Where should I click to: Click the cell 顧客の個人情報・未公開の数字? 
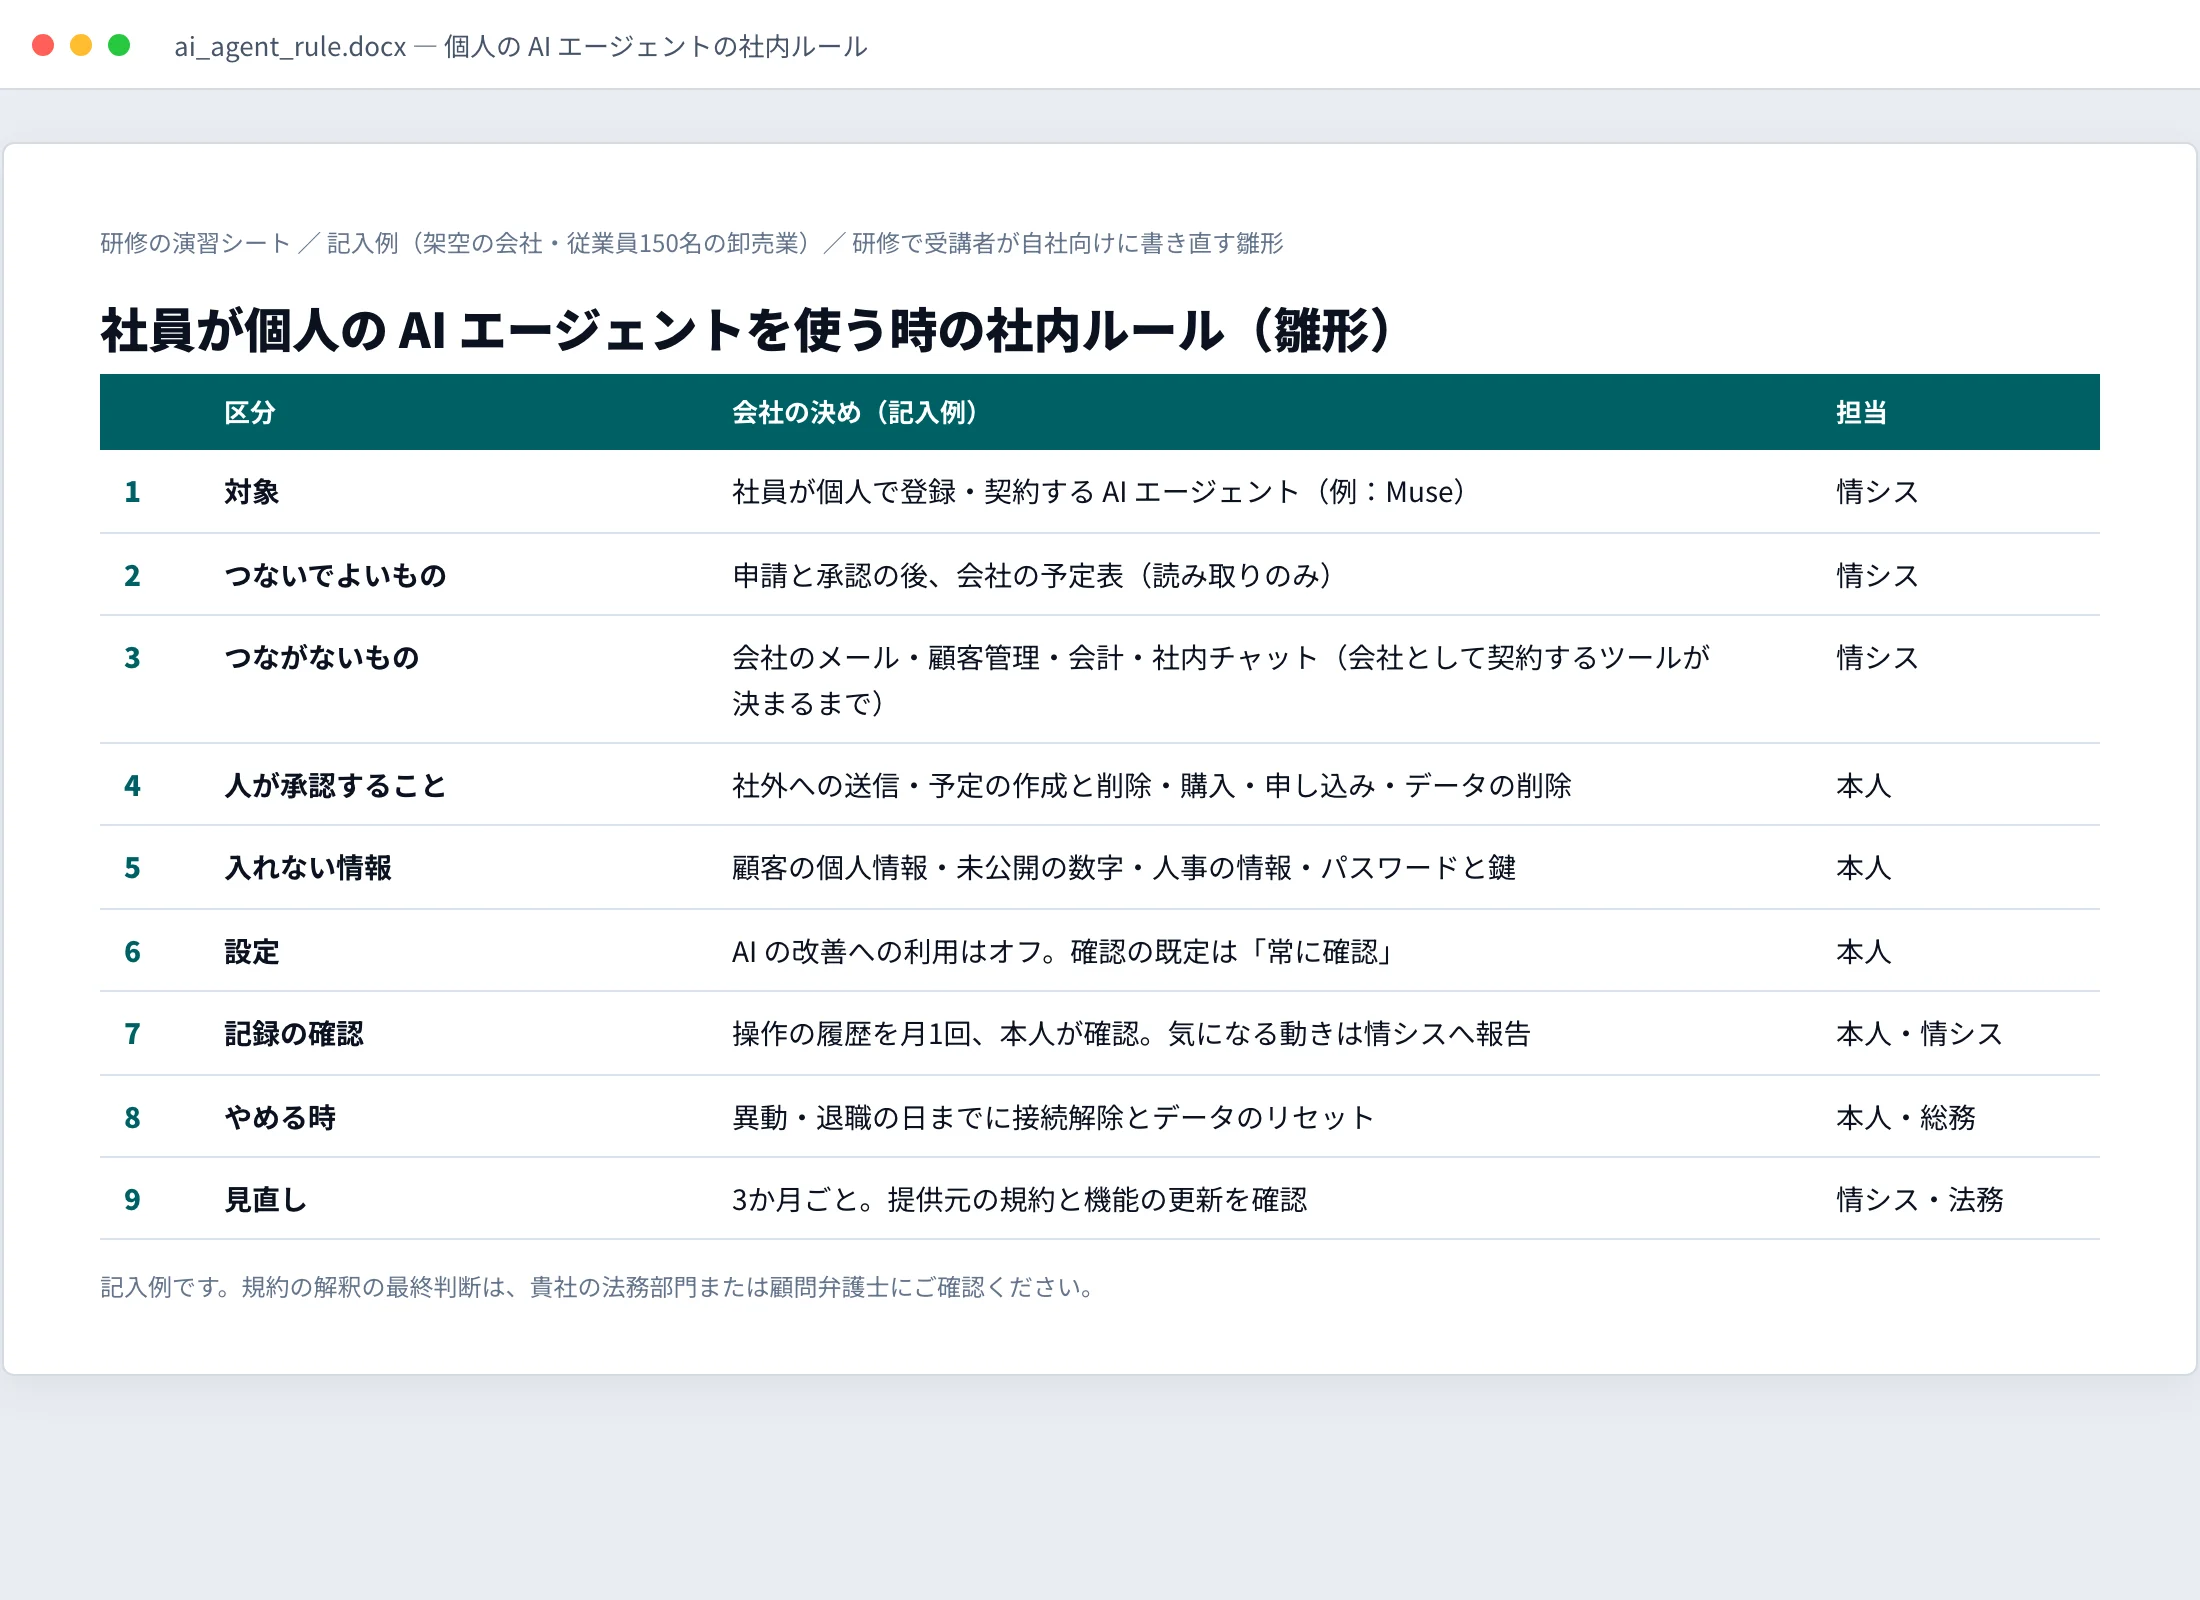tap(1124, 867)
